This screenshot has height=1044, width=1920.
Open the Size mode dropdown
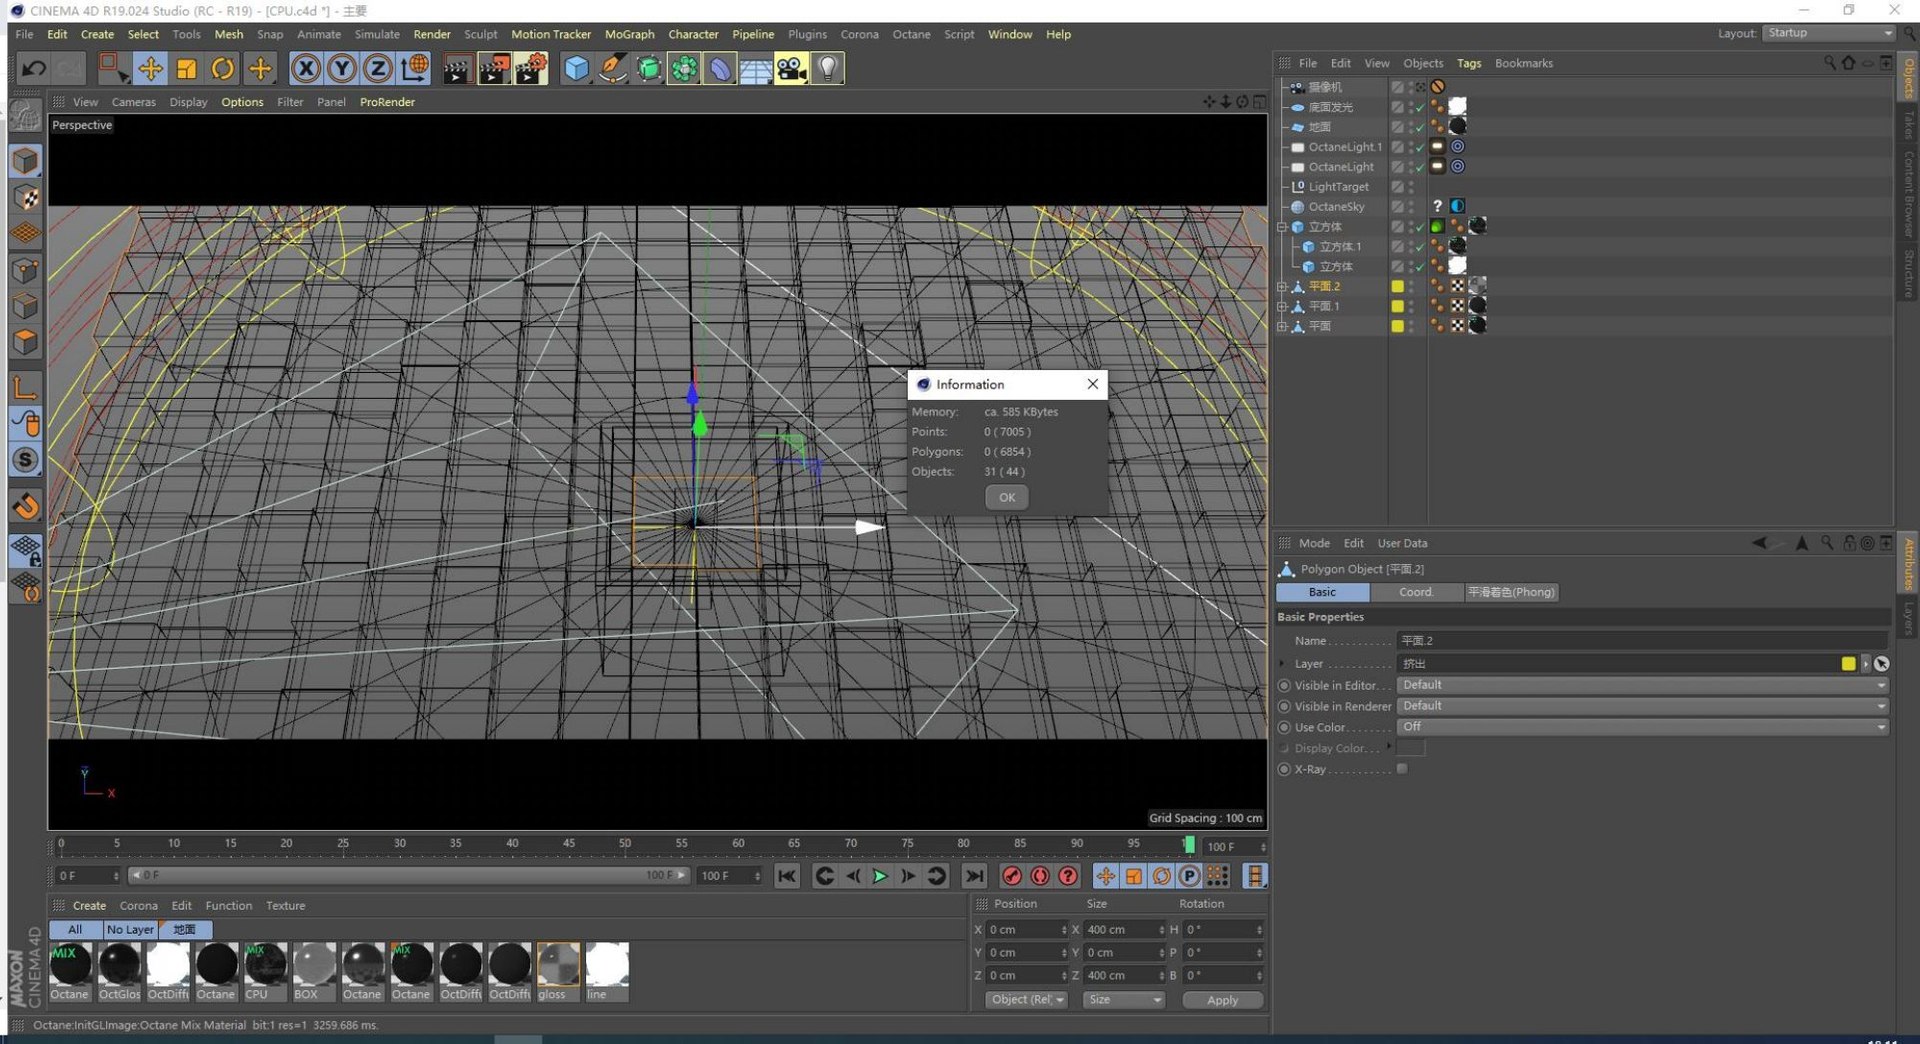click(x=1124, y=1000)
